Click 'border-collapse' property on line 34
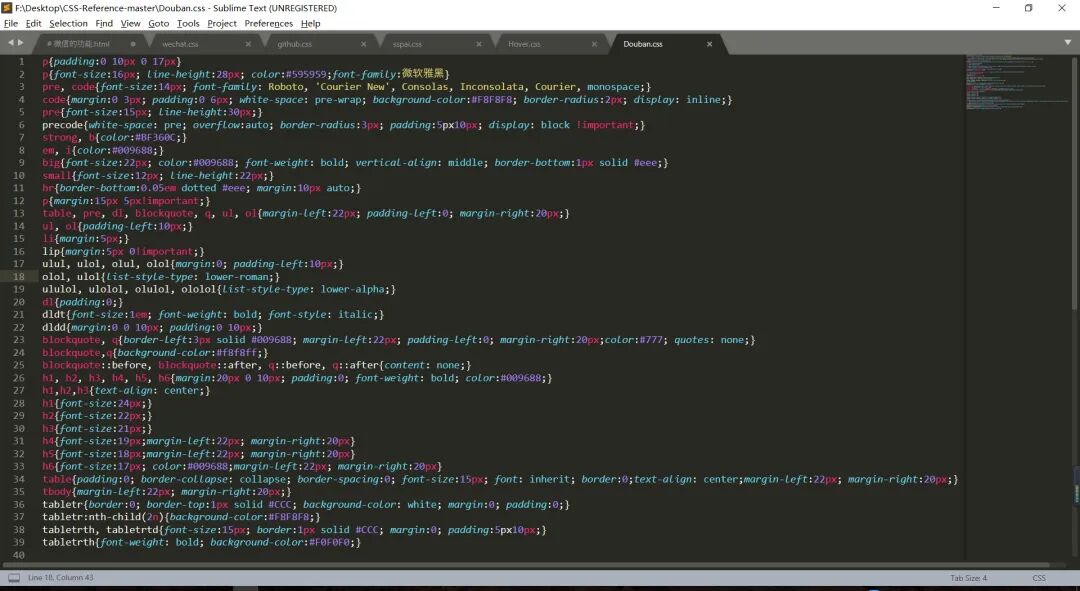1080x591 pixels. click(184, 479)
